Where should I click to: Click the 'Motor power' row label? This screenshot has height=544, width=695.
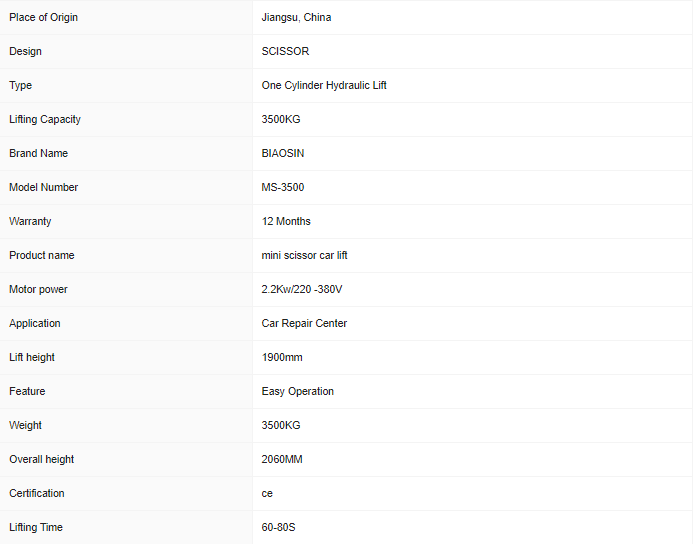39,290
